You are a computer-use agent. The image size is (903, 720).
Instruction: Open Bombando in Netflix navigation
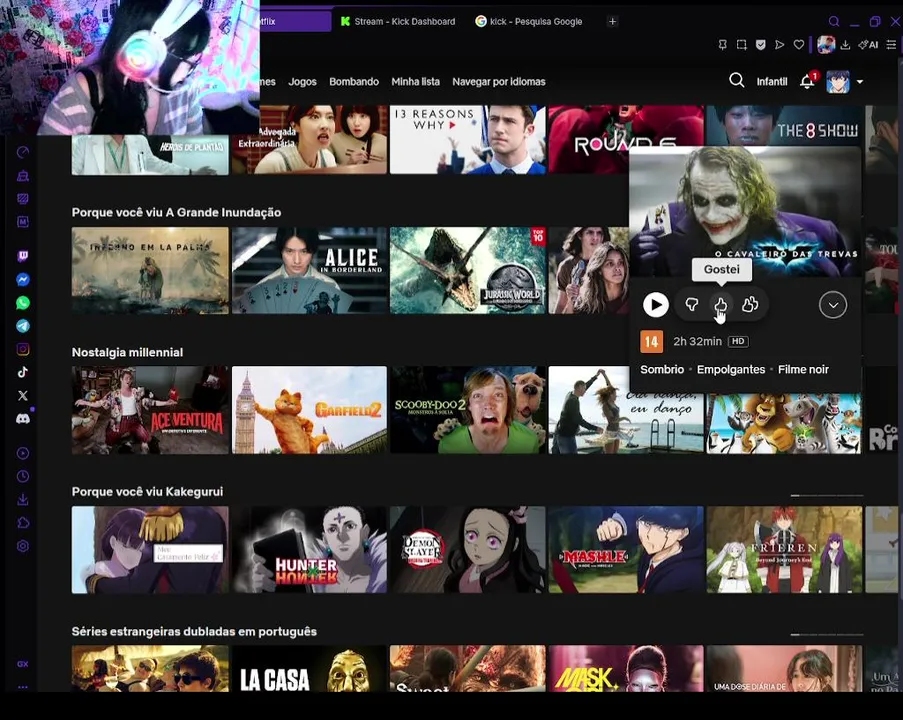pyautogui.click(x=354, y=82)
